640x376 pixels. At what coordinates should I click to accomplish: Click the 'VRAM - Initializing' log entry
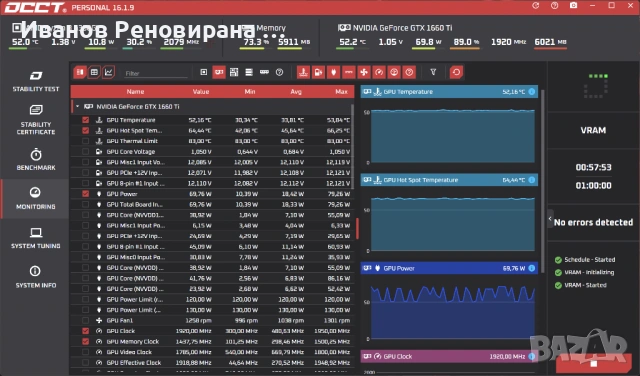tap(584, 272)
